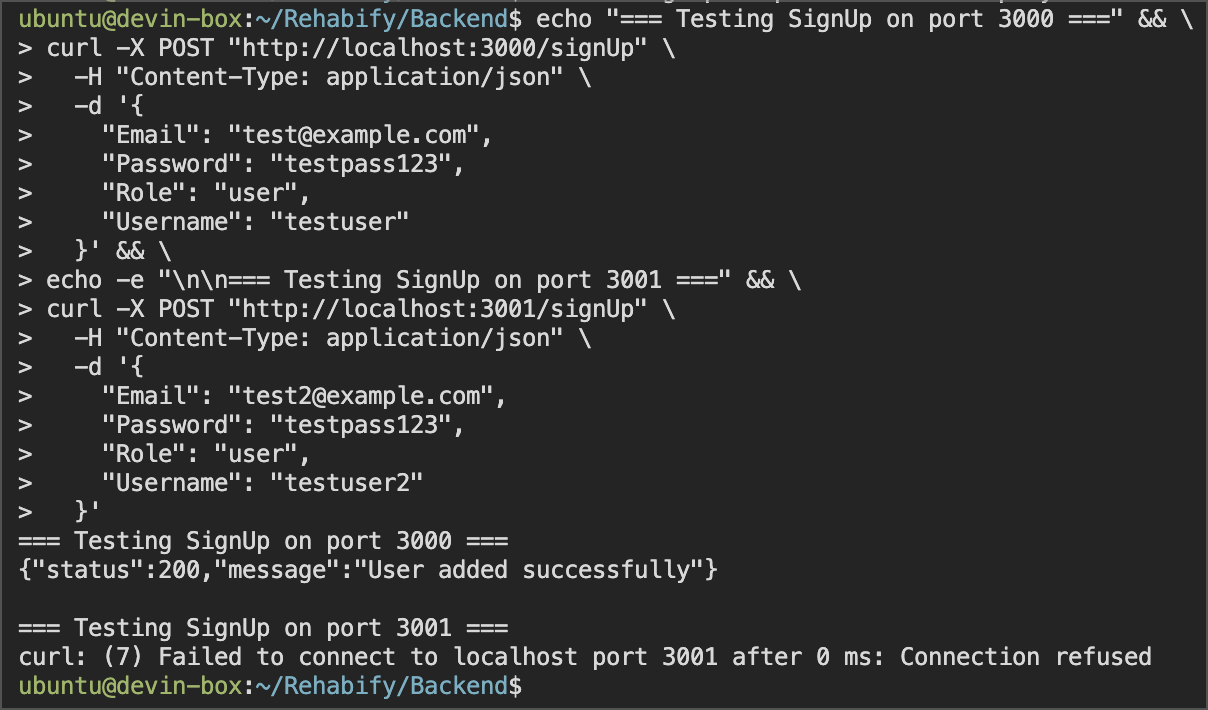Click the "=== Testing SignUp on port 3000 ===" output line
1208x710 pixels.
[264, 541]
